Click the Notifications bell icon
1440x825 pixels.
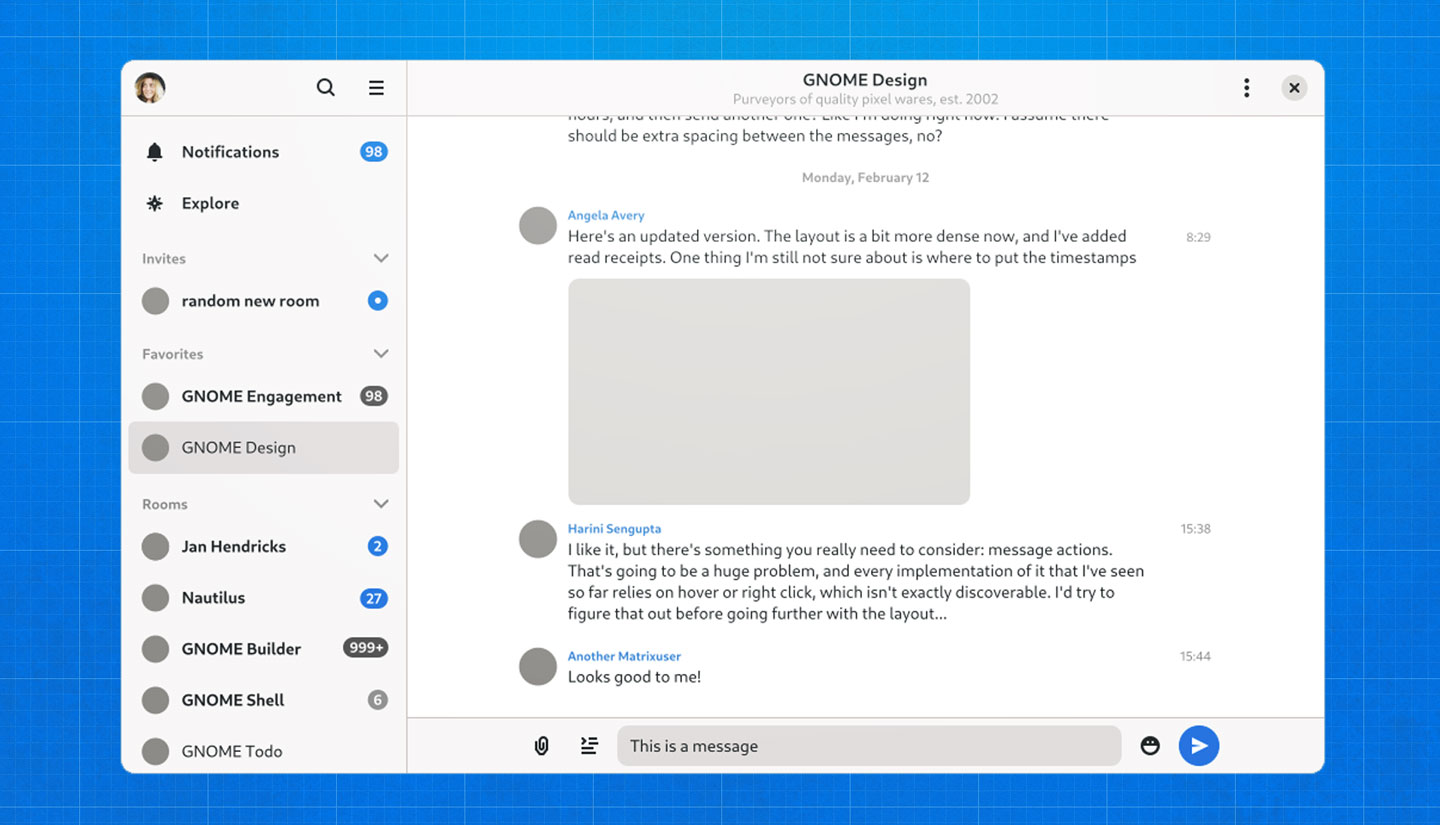tap(155, 151)
